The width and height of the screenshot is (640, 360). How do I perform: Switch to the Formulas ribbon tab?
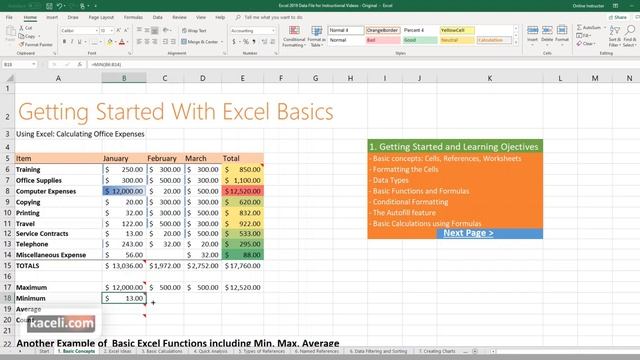click(x=133, y=18)
